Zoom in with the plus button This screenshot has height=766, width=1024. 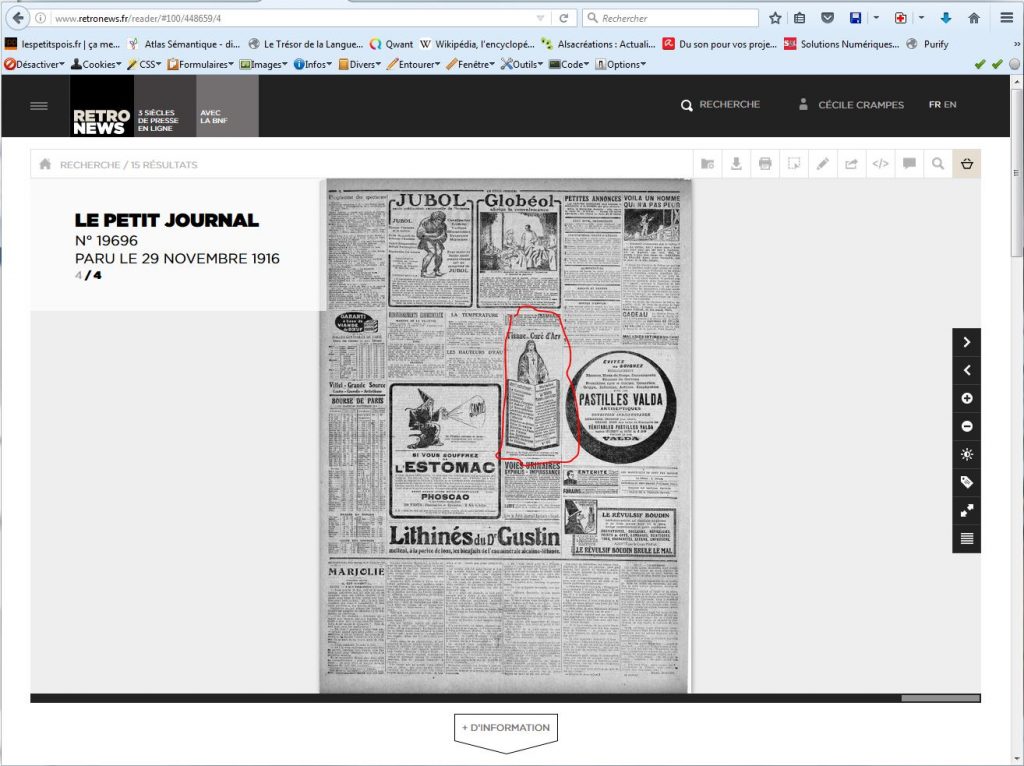pos(966,398)
